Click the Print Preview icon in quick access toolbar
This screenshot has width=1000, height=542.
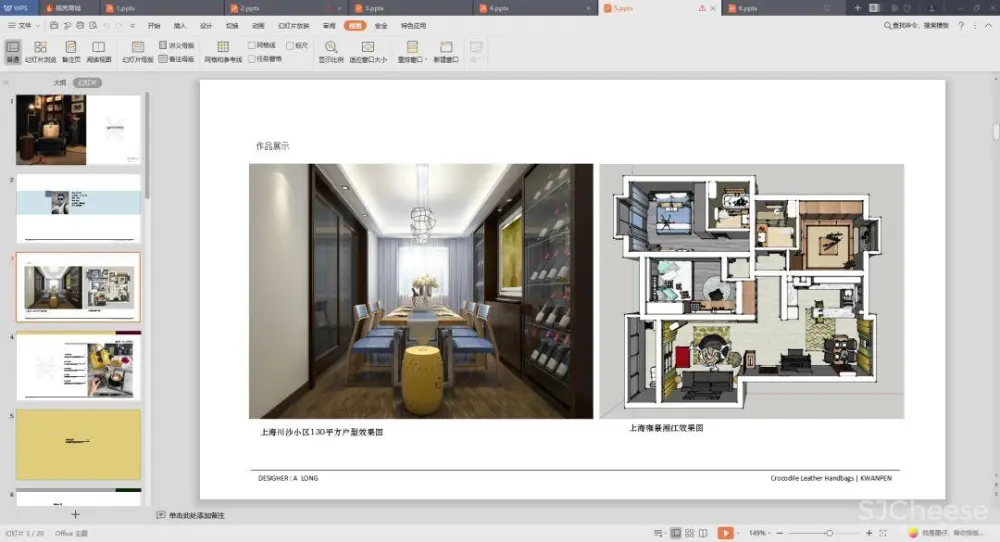(x=93, y=26)
